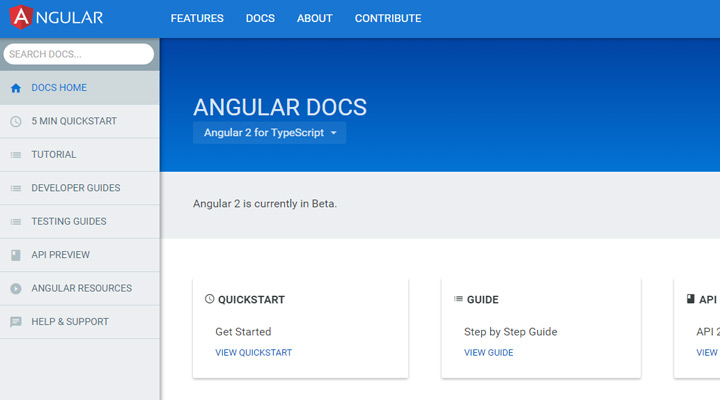Screen dimensions: 720x400
Task: Open the Features menu
Action: [x=197, y=18]
